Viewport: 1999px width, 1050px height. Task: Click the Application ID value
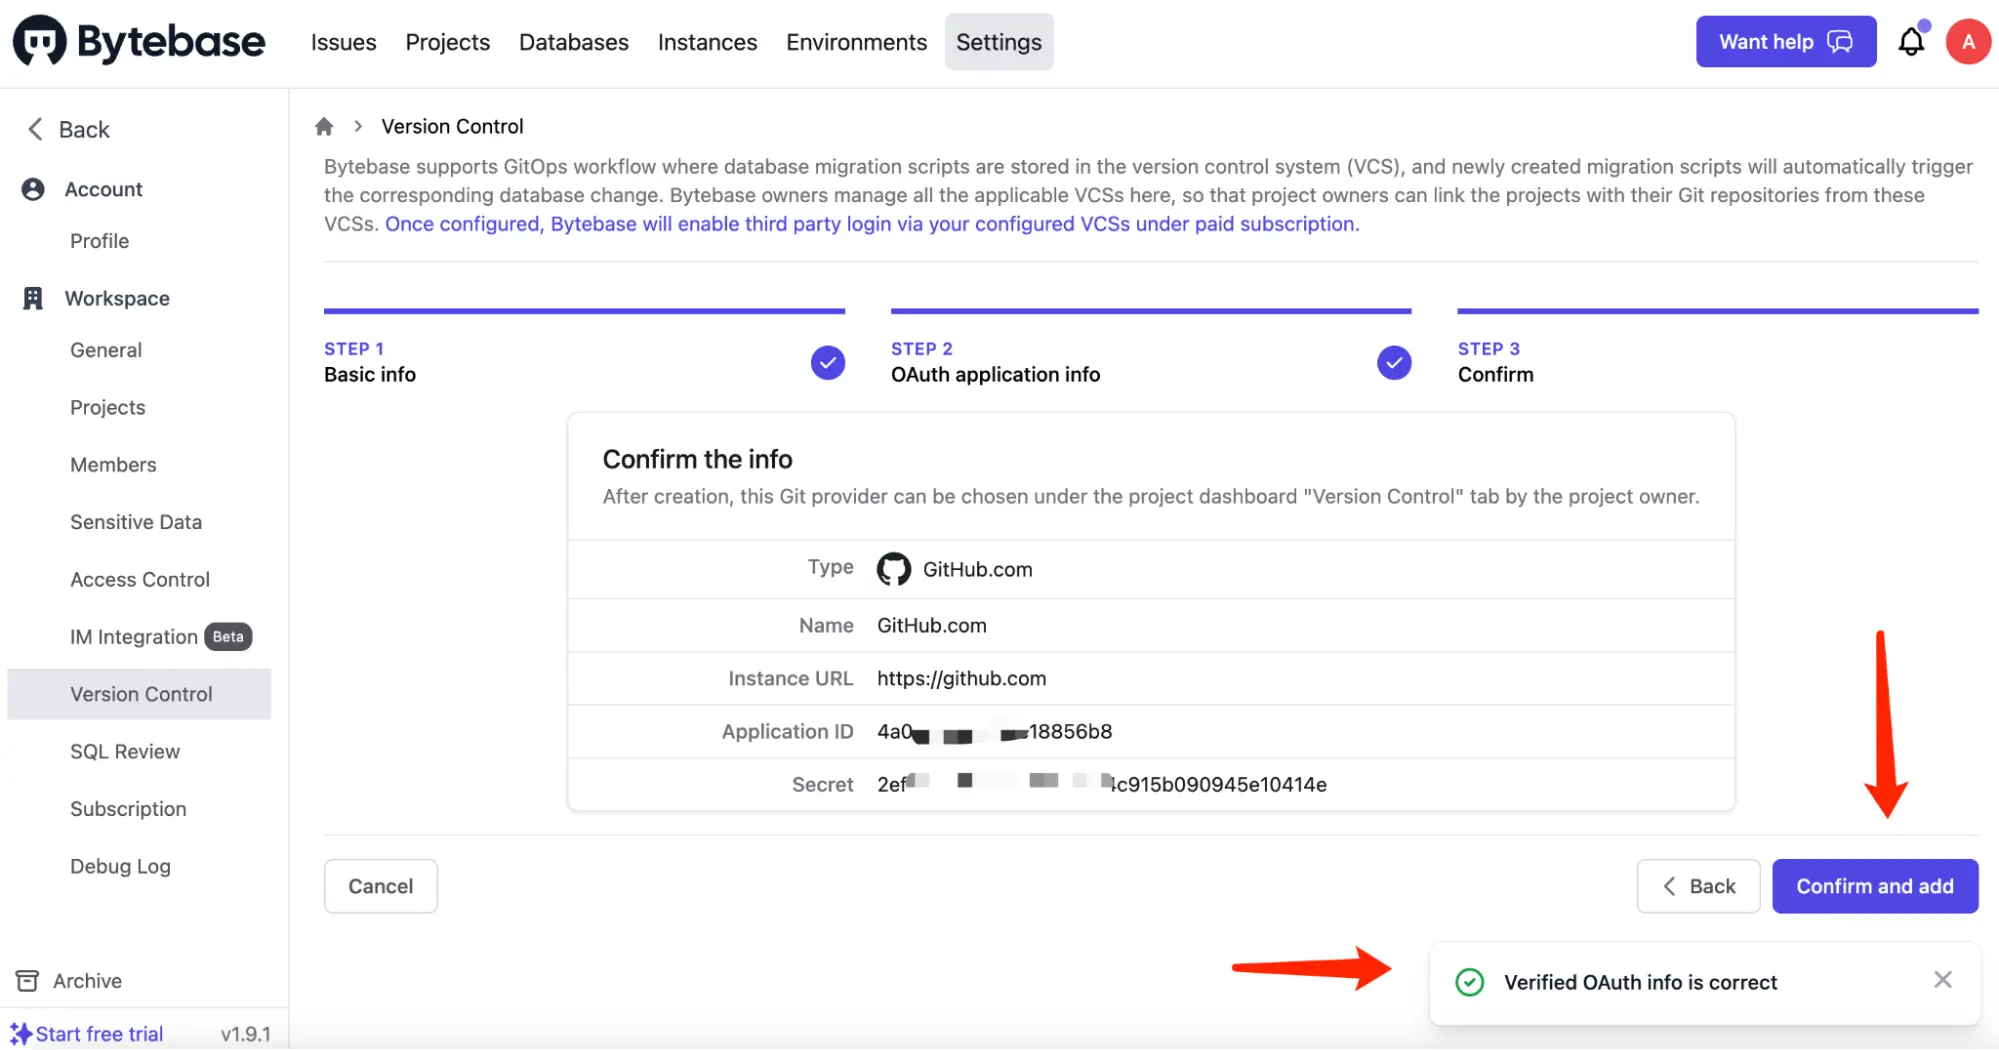click(x=994, y=731)
